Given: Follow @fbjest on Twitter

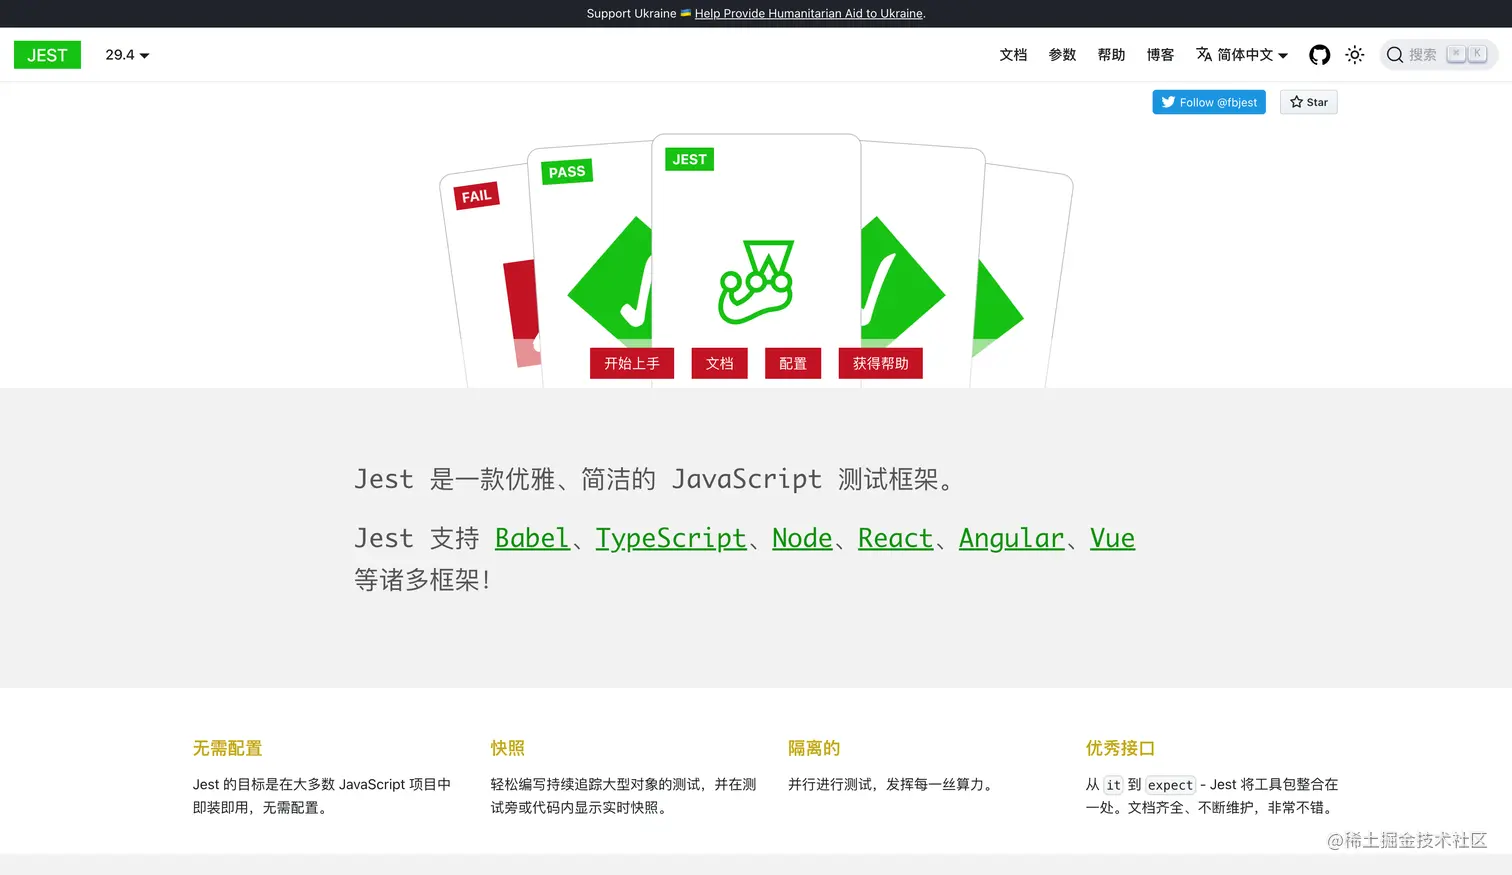Looking at the screenshot, I should click(1208, 102).
